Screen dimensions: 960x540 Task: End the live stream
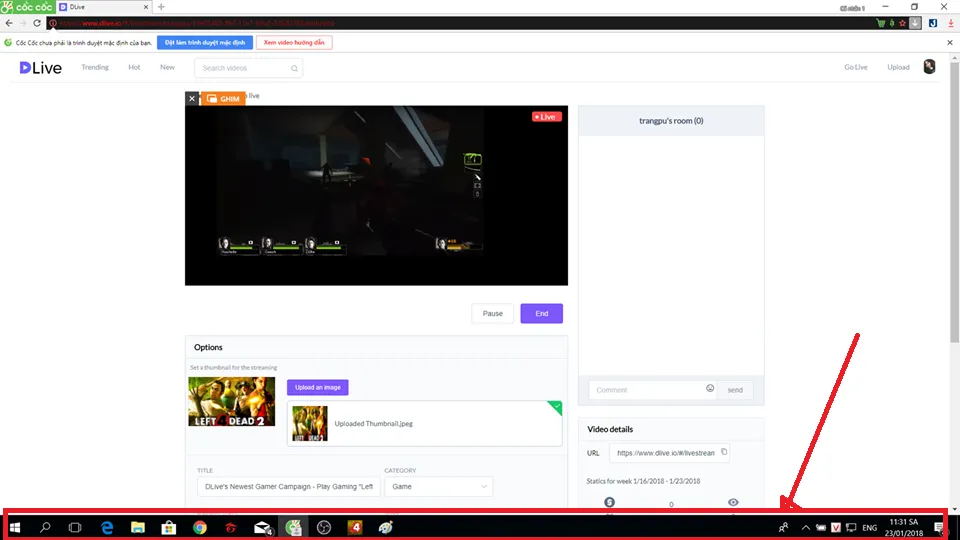(541, 313)
